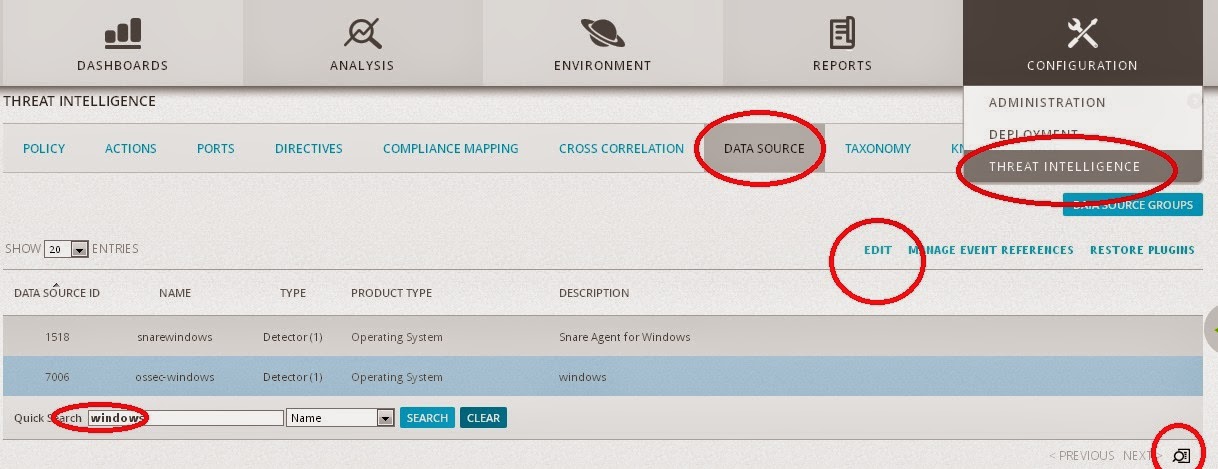1218x469 pixels.
Task: Select Threat Intelligence in Configuration menu
Action: point(1064,167)
